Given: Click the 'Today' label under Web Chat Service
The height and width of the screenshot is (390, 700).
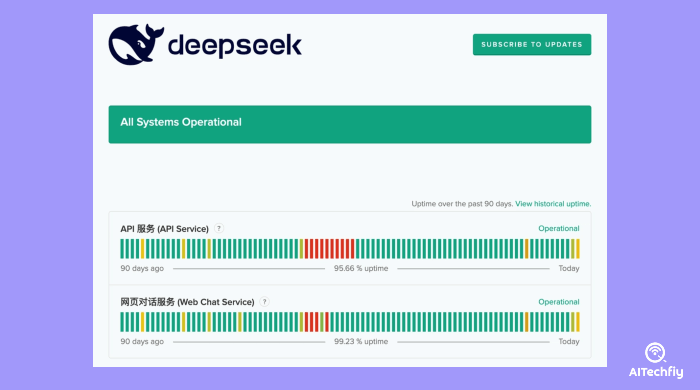Looking at the screenshot, I should pos(569,342).
